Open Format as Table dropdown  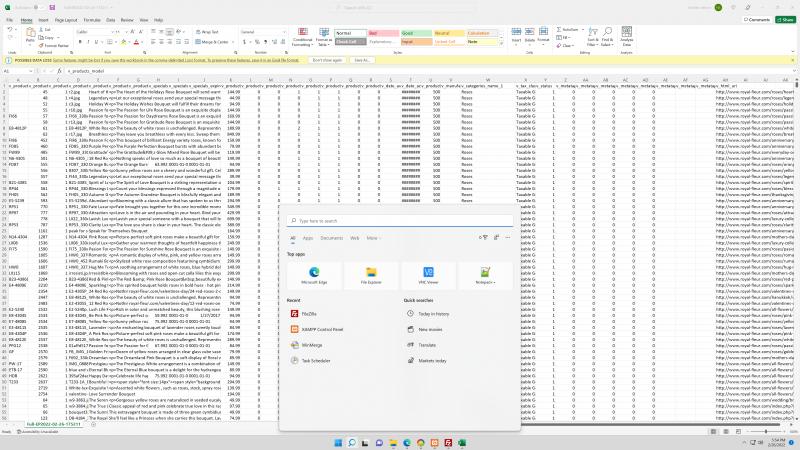[x=323, y=37]
